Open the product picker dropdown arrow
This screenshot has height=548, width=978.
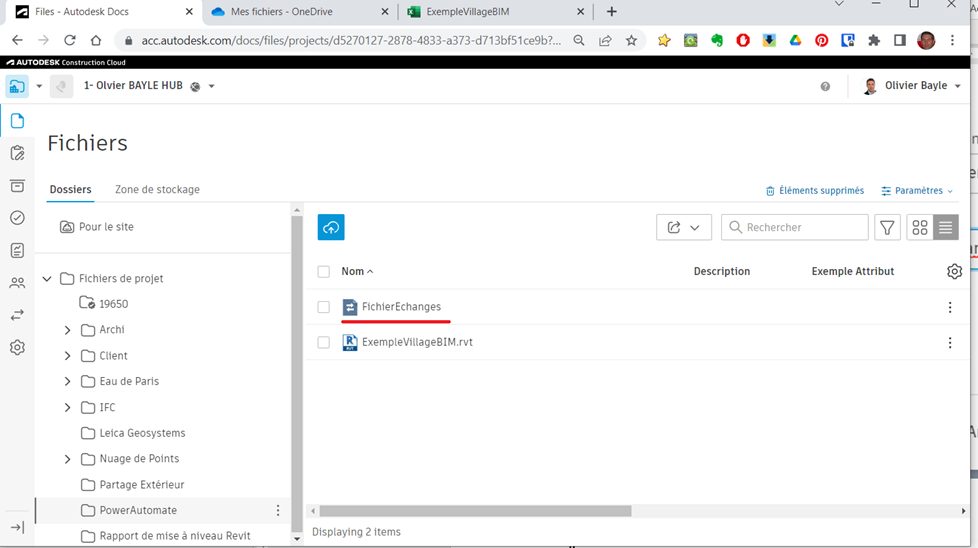coord(39,86)
